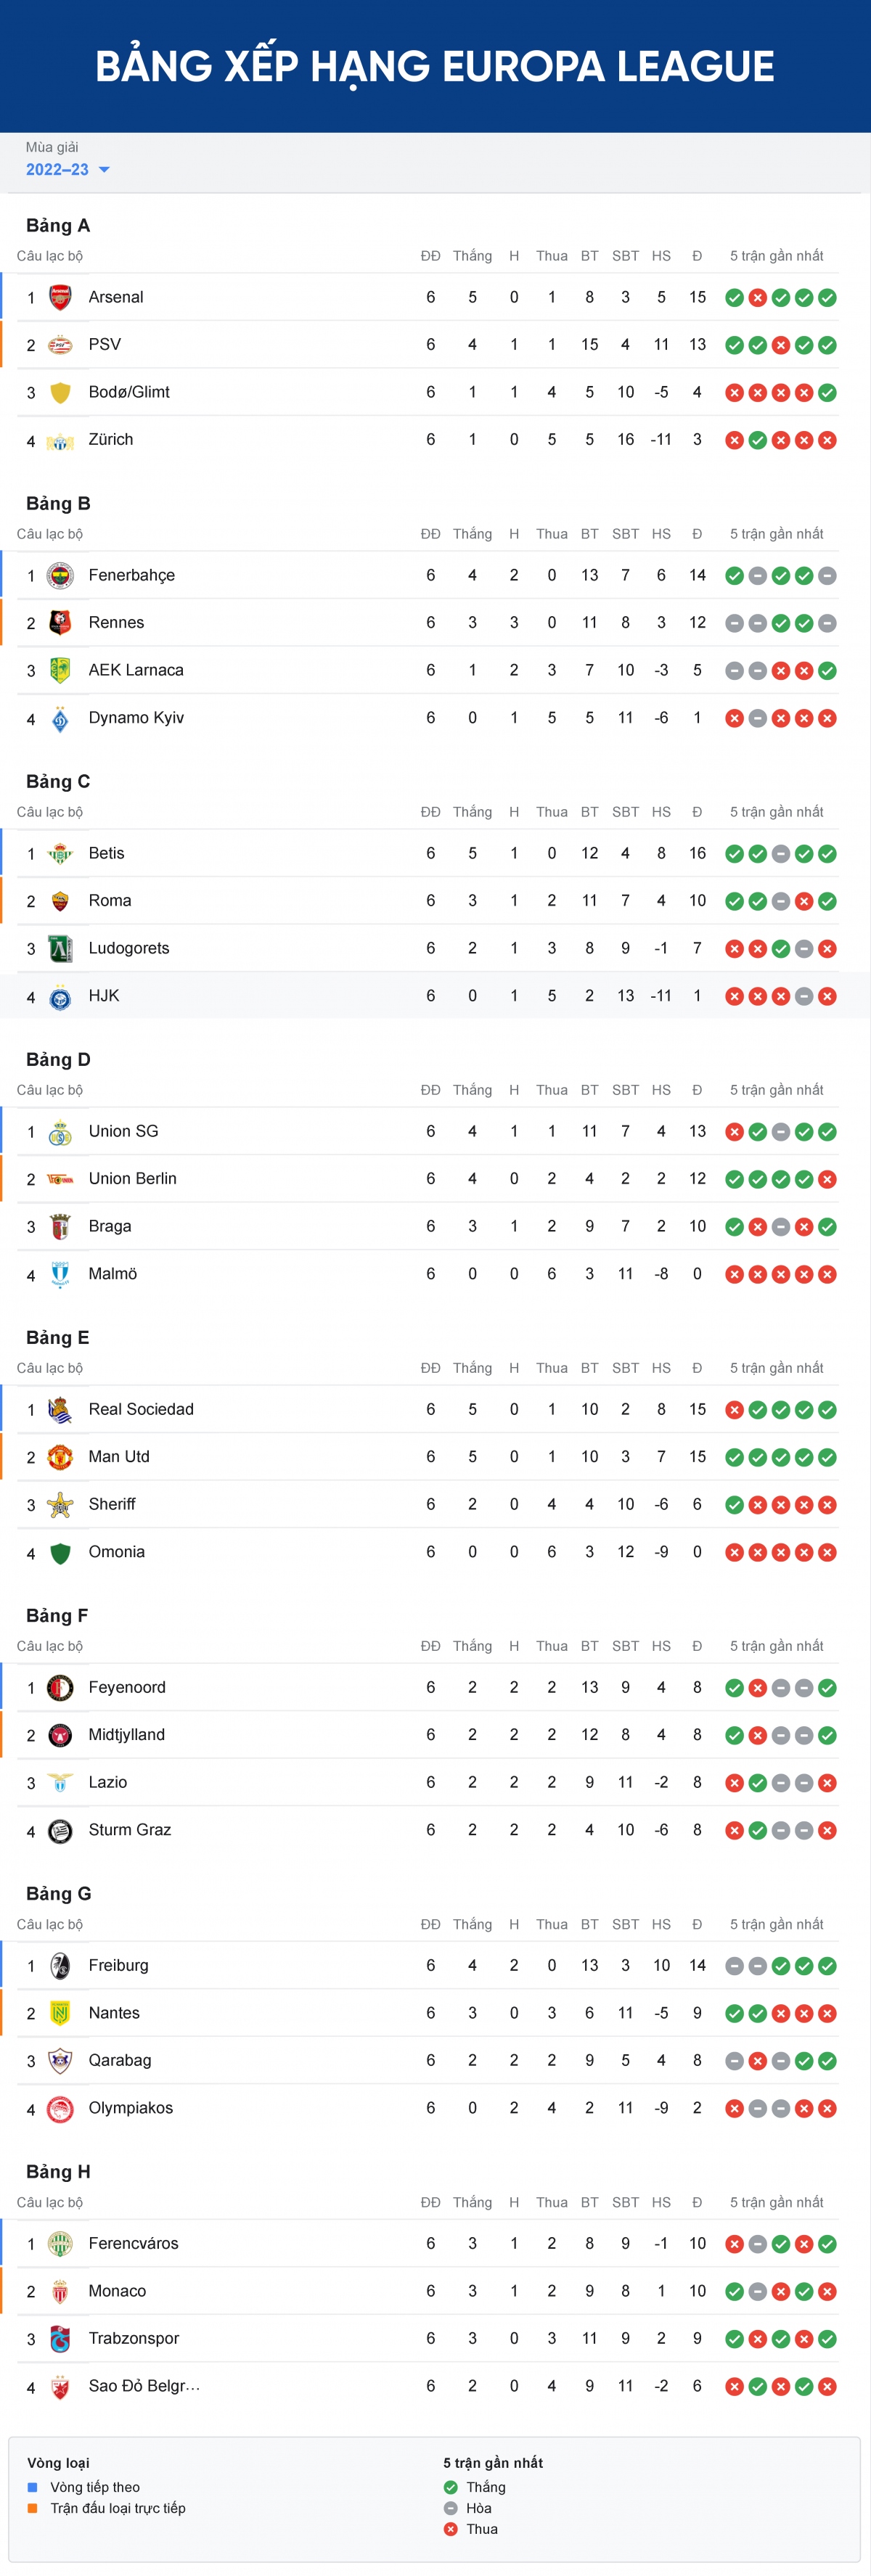Open the 2022–23 season dropdown
This screenshot has width=871, height=2576.
67,170
